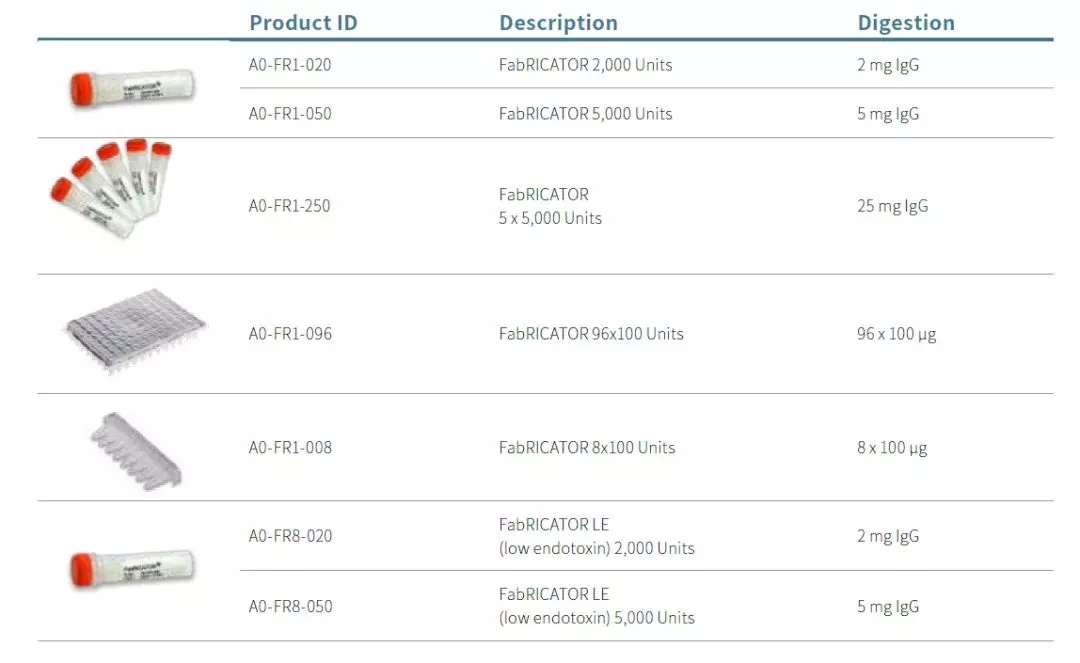Image resolution: width=1080 pixels, height=663 pixels.
Task: Open product A0-FR1-250
Action: coord(289,206)
